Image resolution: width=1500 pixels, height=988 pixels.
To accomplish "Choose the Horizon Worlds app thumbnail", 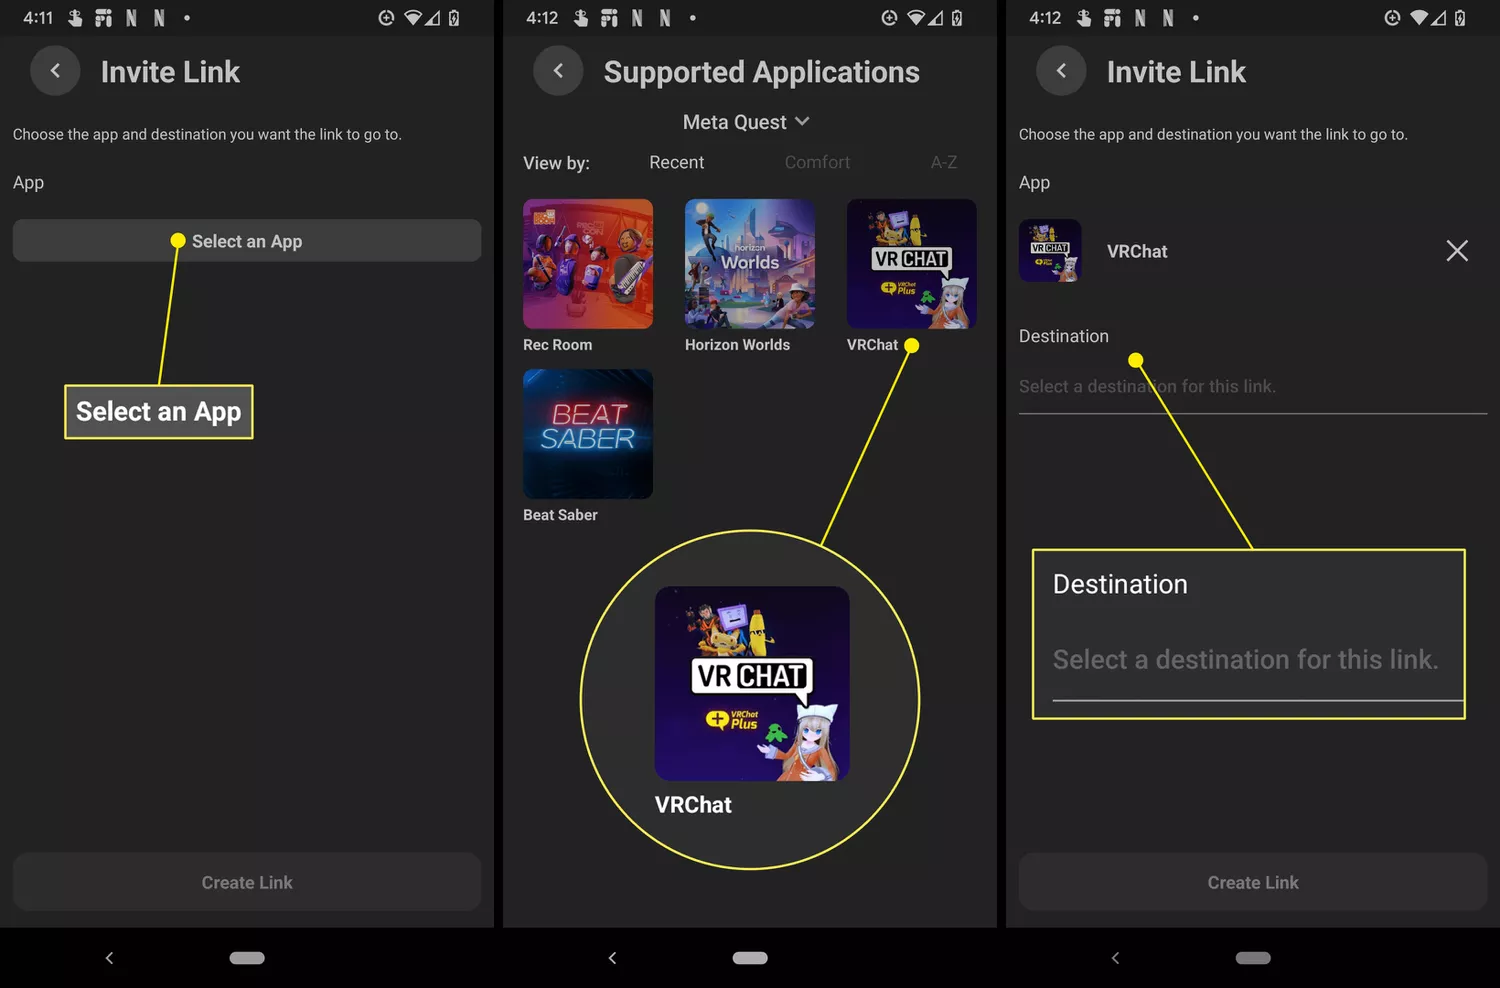I will pyautogui.click(x=750, y=264).
